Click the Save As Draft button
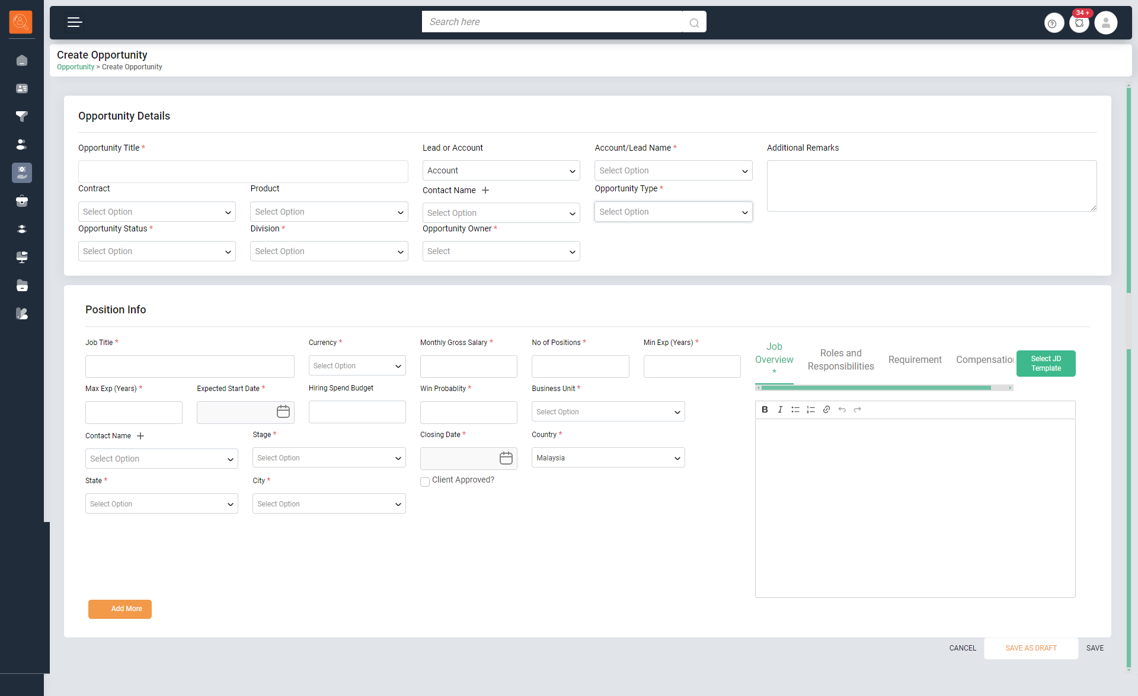This screenshot has width=1138, height=696. coord(1030,648)
